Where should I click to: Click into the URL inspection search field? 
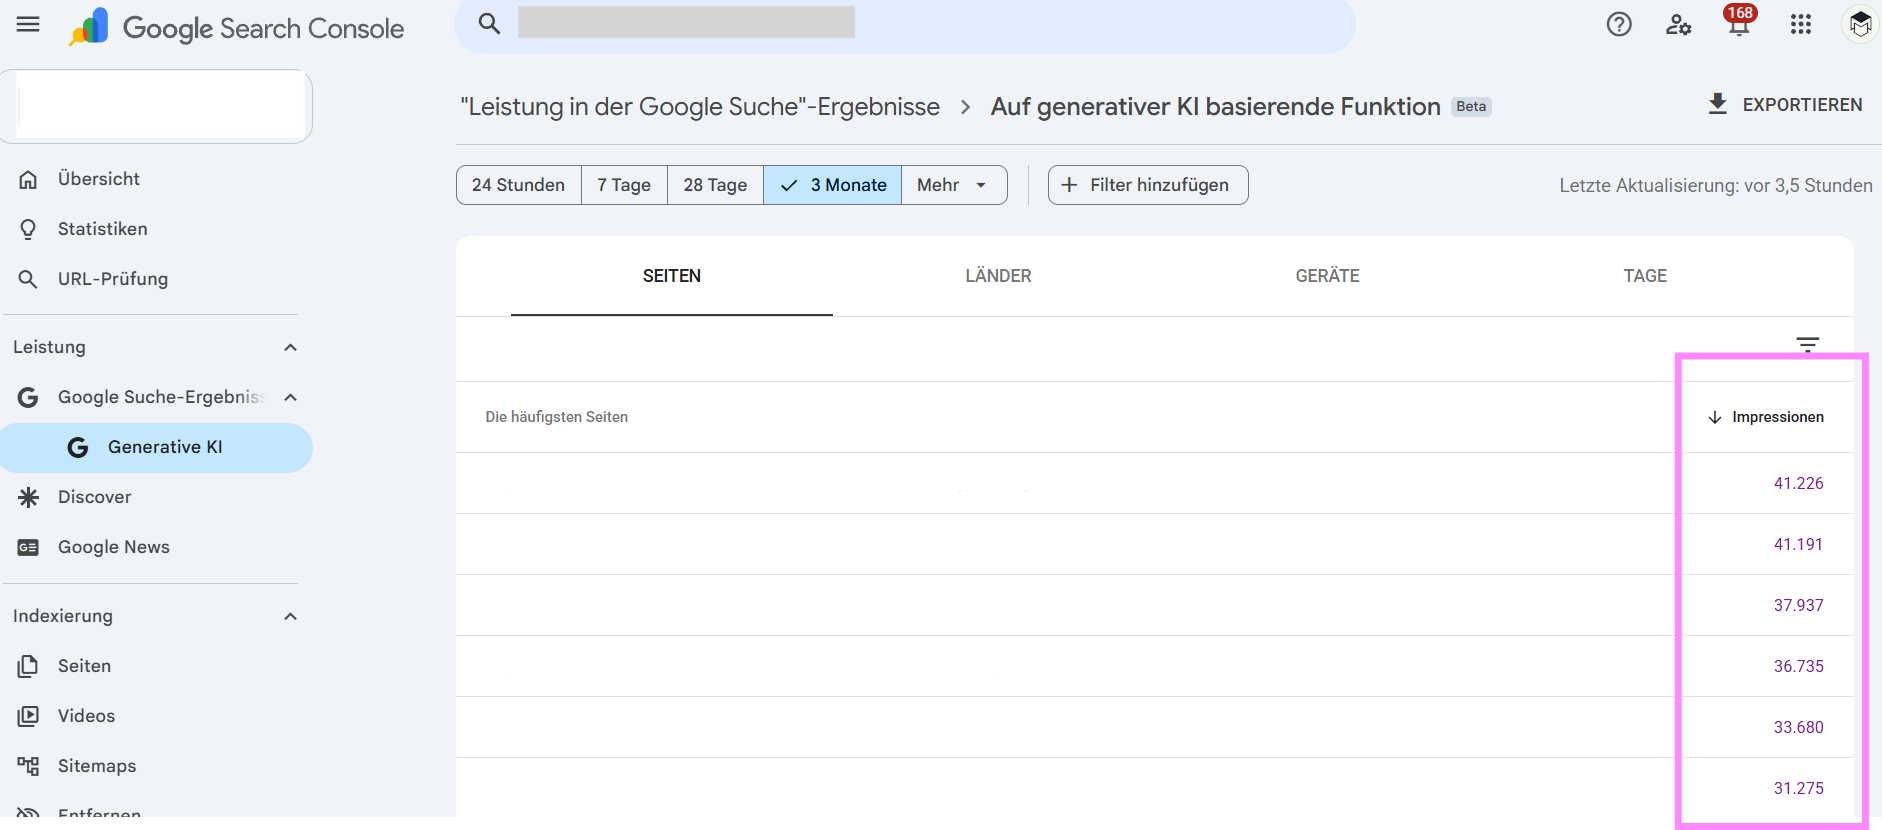[904, 23]
